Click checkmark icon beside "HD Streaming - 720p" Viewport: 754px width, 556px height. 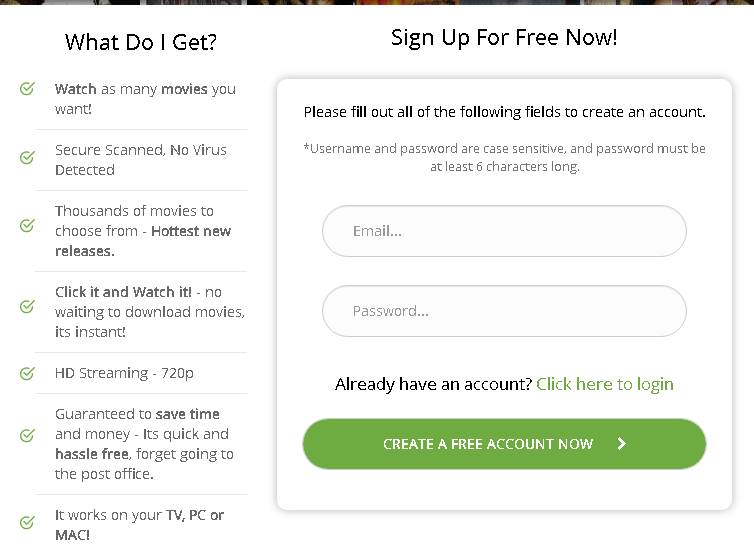[x=28, y=373]
